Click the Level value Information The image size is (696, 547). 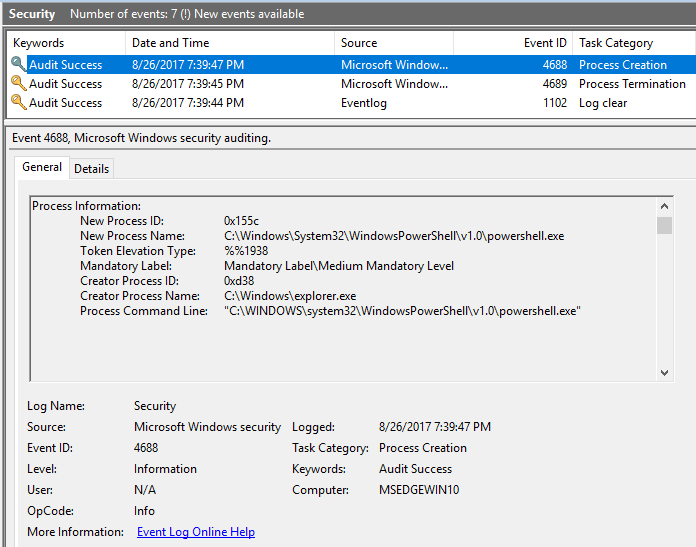coord(165,469)
